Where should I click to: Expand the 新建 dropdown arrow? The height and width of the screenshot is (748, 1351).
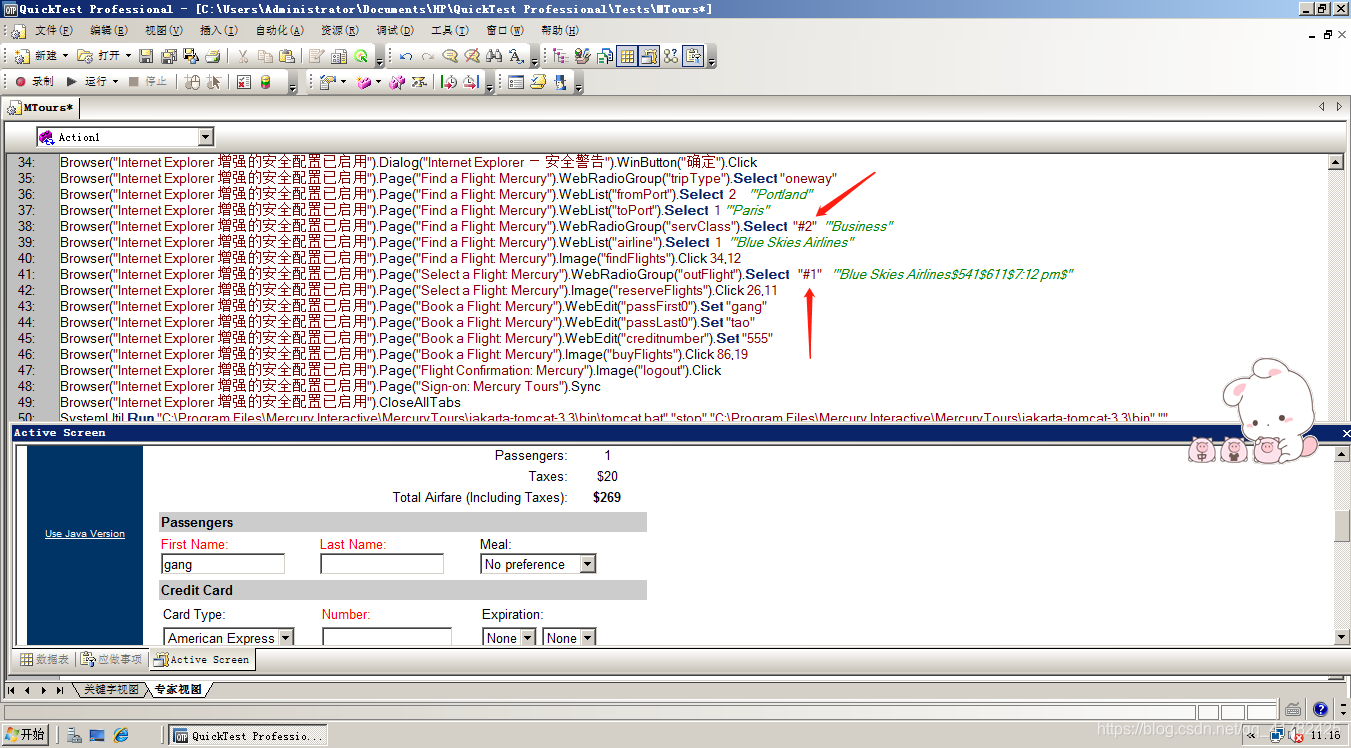[66, 56]
